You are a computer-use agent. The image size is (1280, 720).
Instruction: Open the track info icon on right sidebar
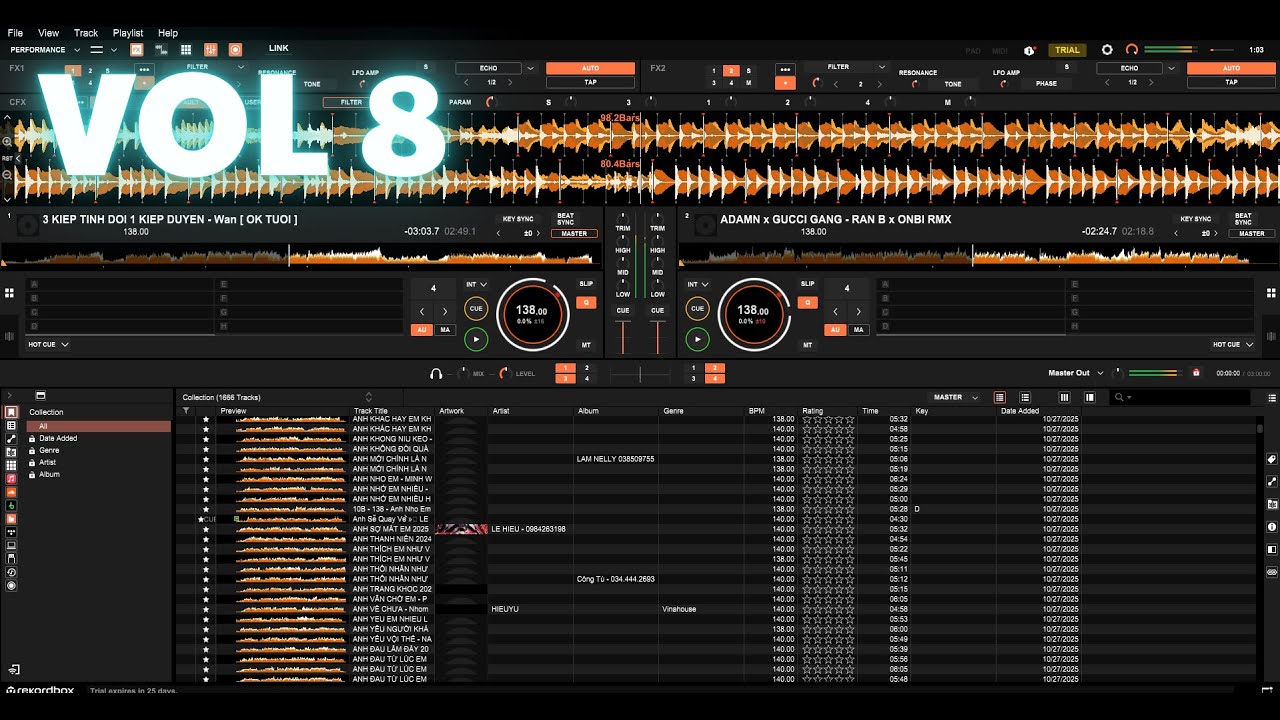click(x=1272, y=527)
